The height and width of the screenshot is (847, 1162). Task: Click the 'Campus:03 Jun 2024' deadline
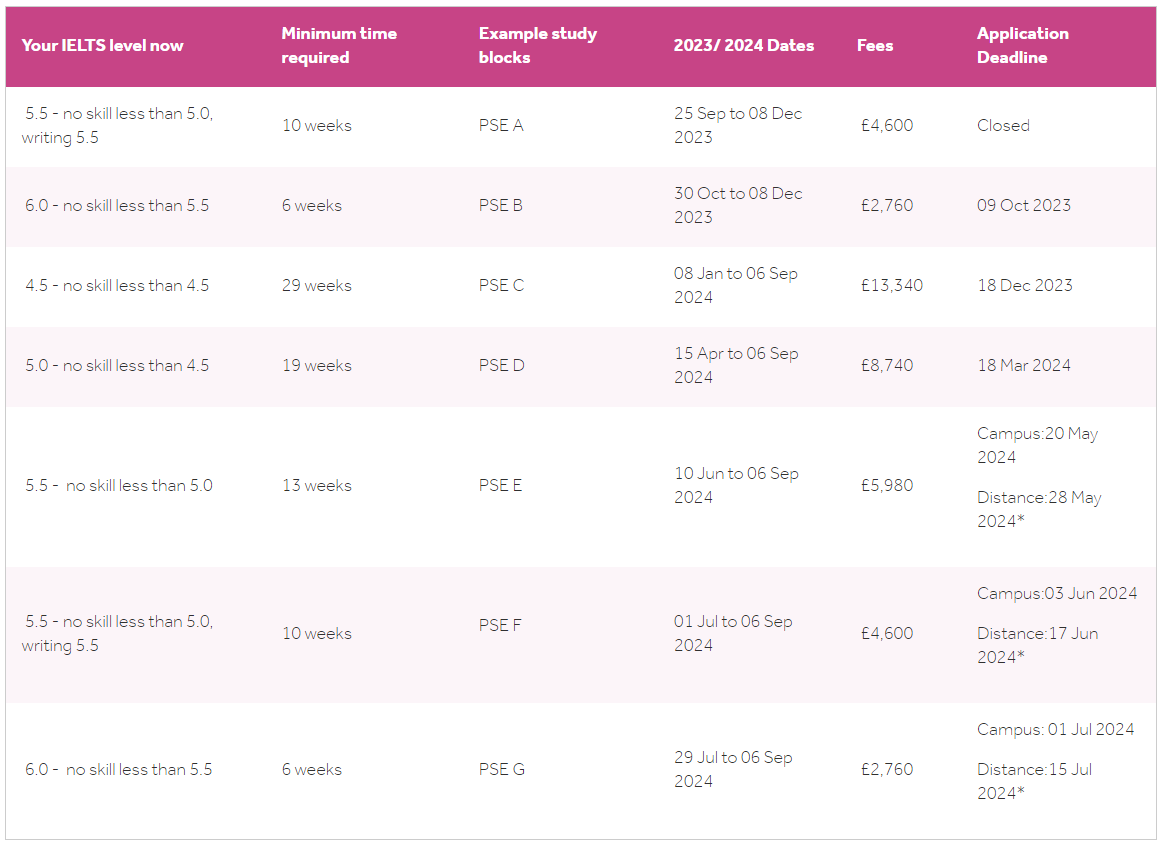1057,594
